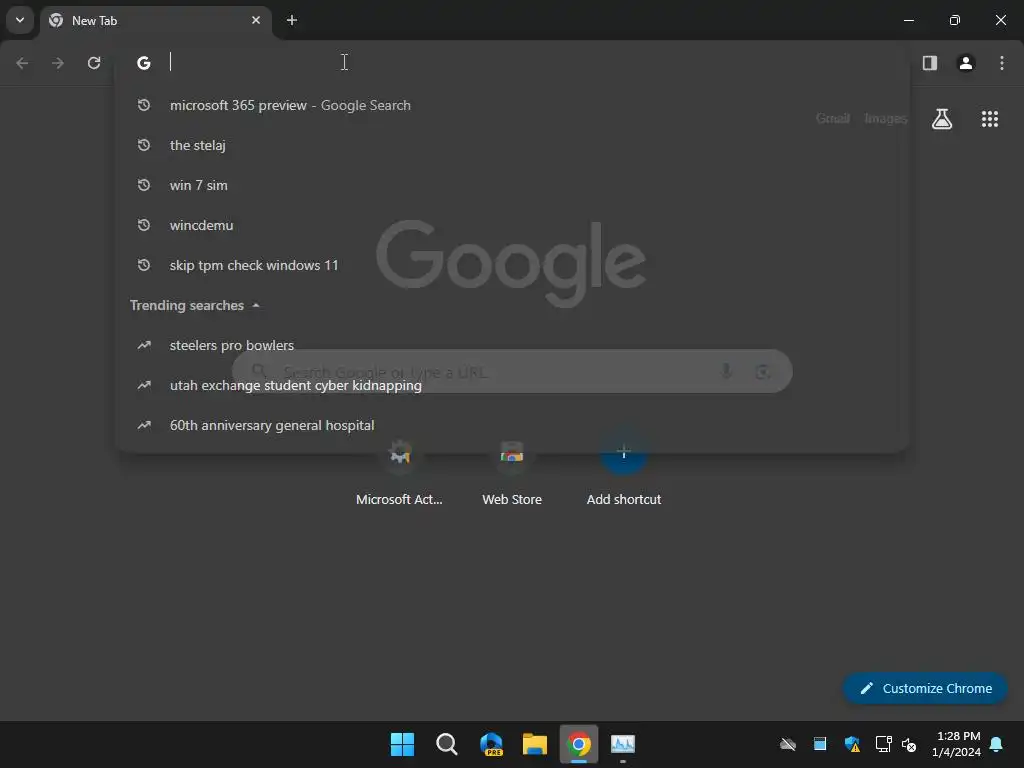Open the clock showing 1:28 PM
Viewport: 1024px width, 768px height.
[957, 744]
